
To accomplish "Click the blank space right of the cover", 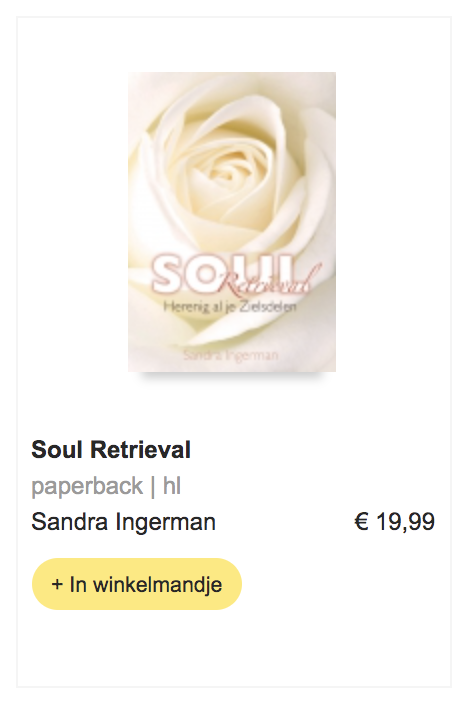I will point(393,222).
